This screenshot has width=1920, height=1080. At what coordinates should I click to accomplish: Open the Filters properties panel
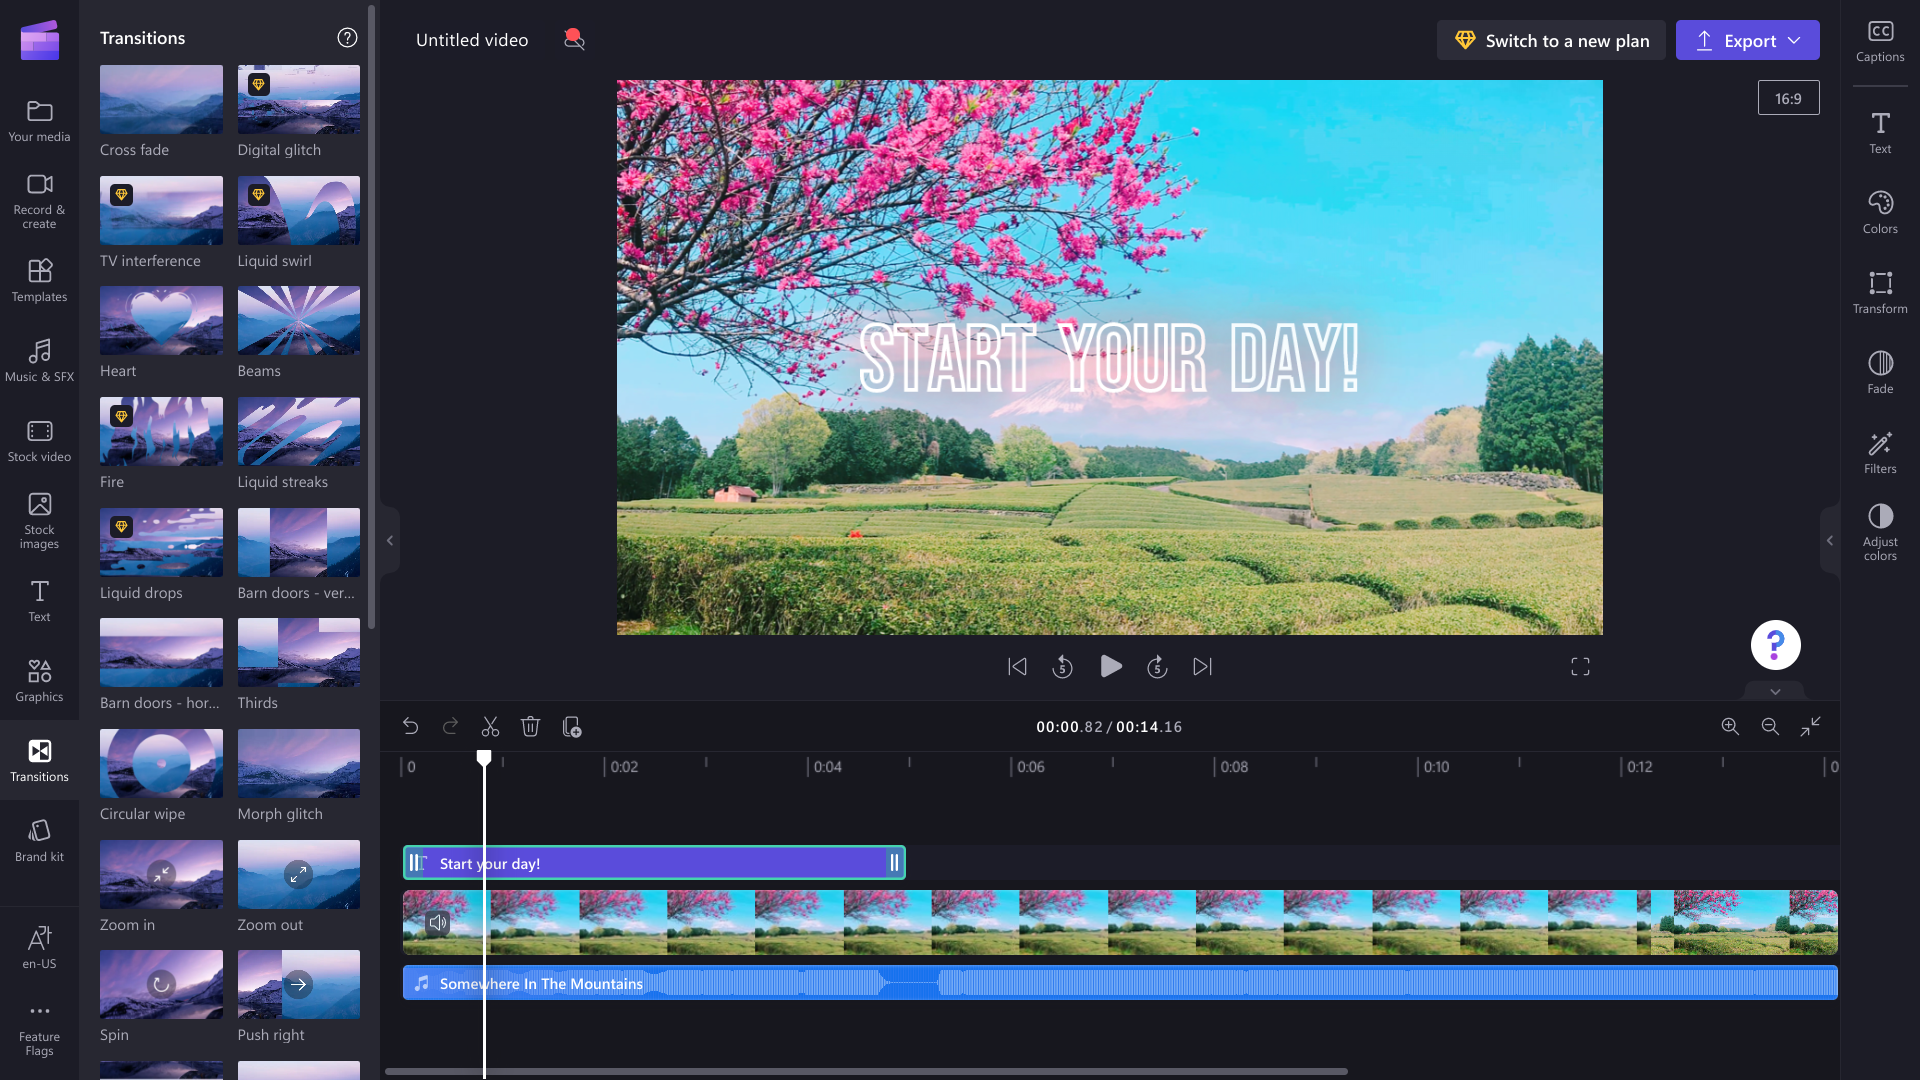click(x=1880, y=452)
